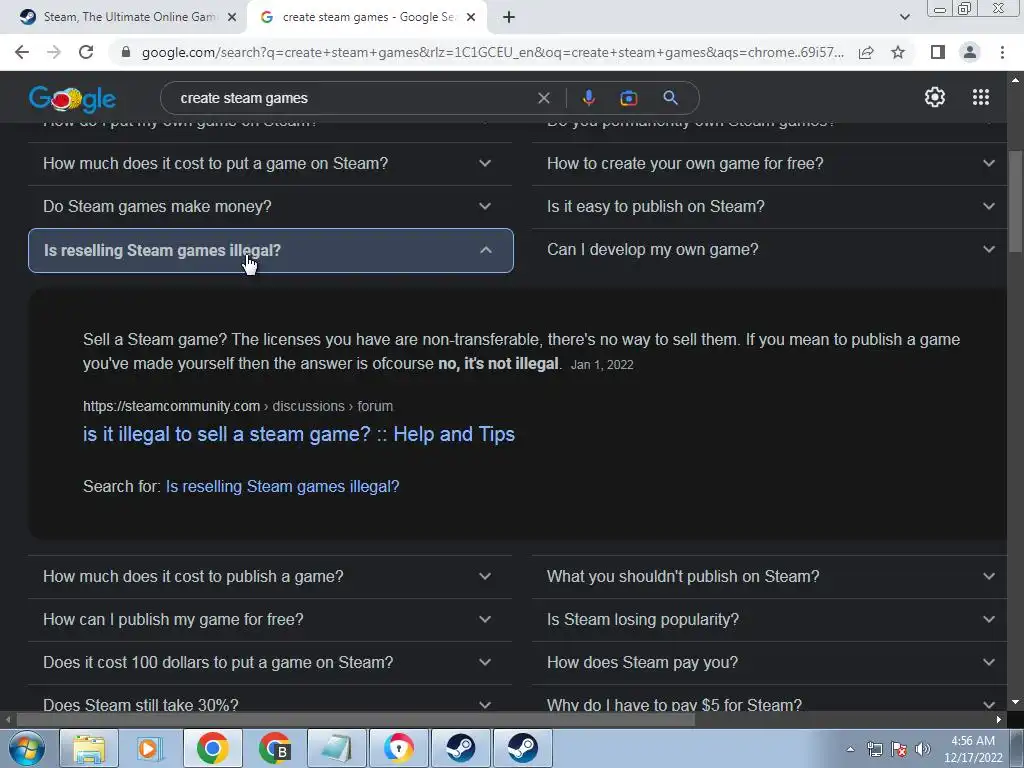
Task: Expand "How much does it cost to put a game on Steam?"
Action: click(270, 163)
